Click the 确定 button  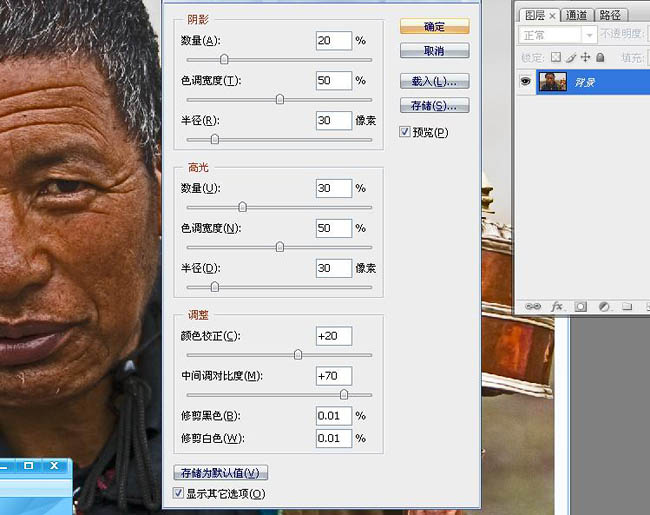(434, 27)
